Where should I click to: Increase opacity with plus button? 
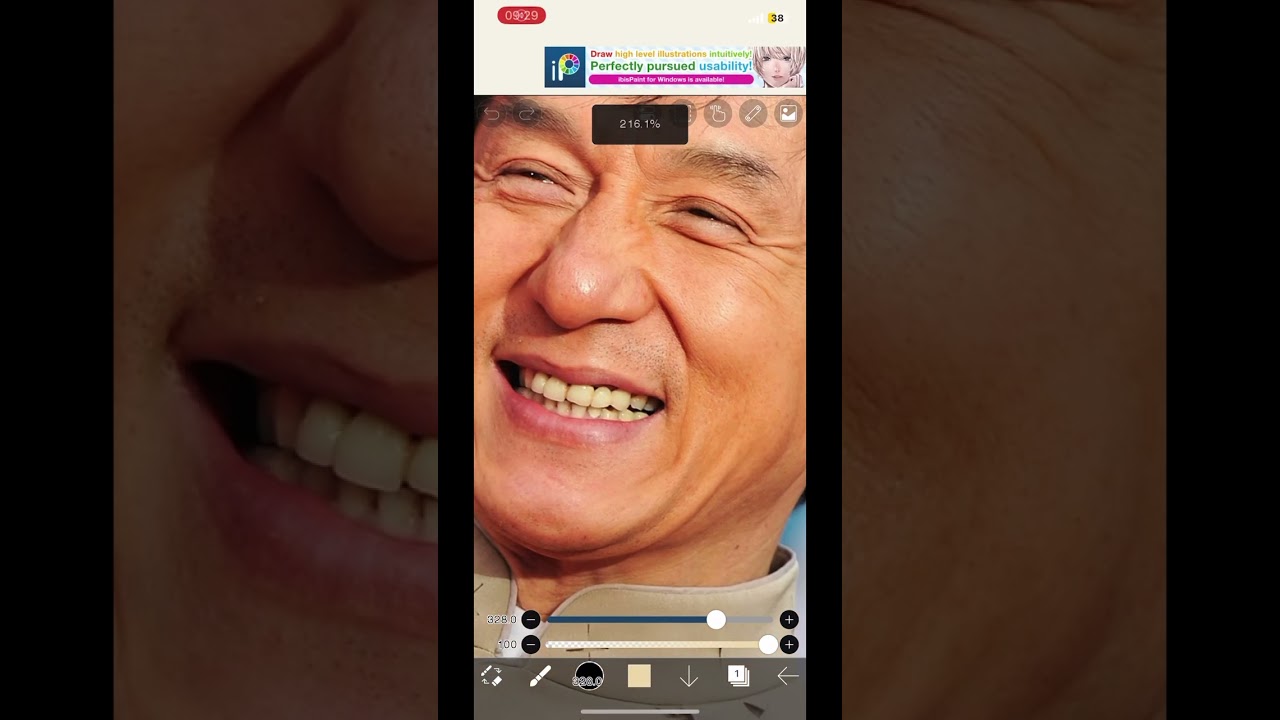click(x=789, y=645)
